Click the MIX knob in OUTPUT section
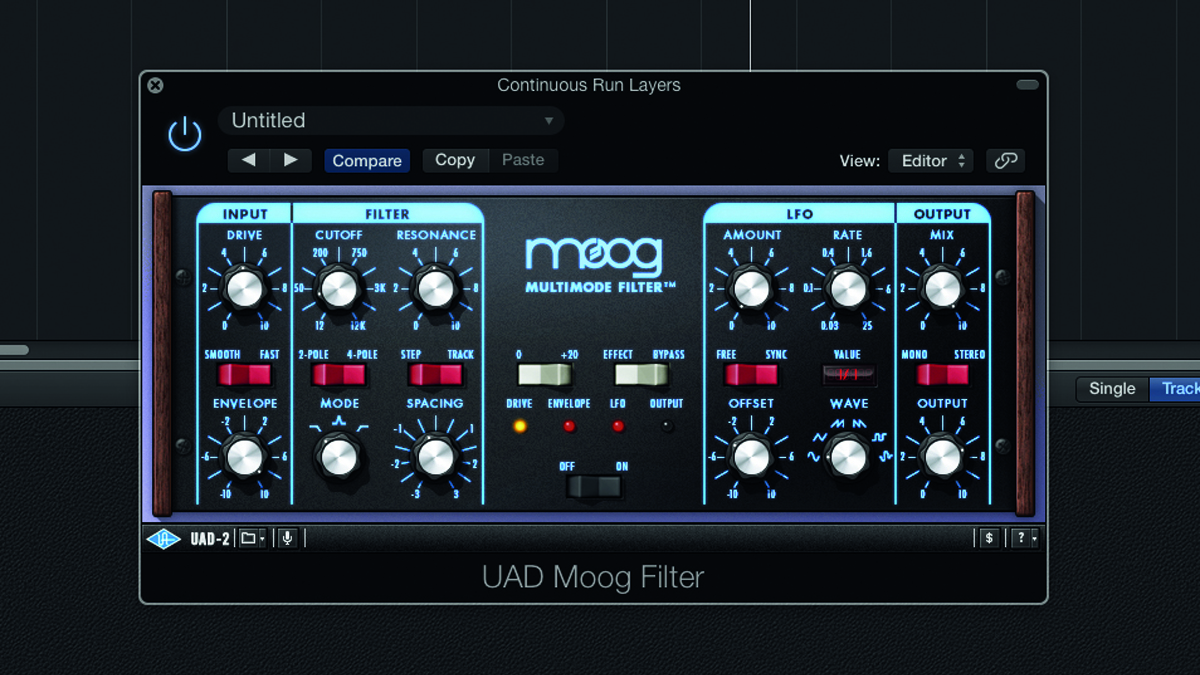 (942, 288)
